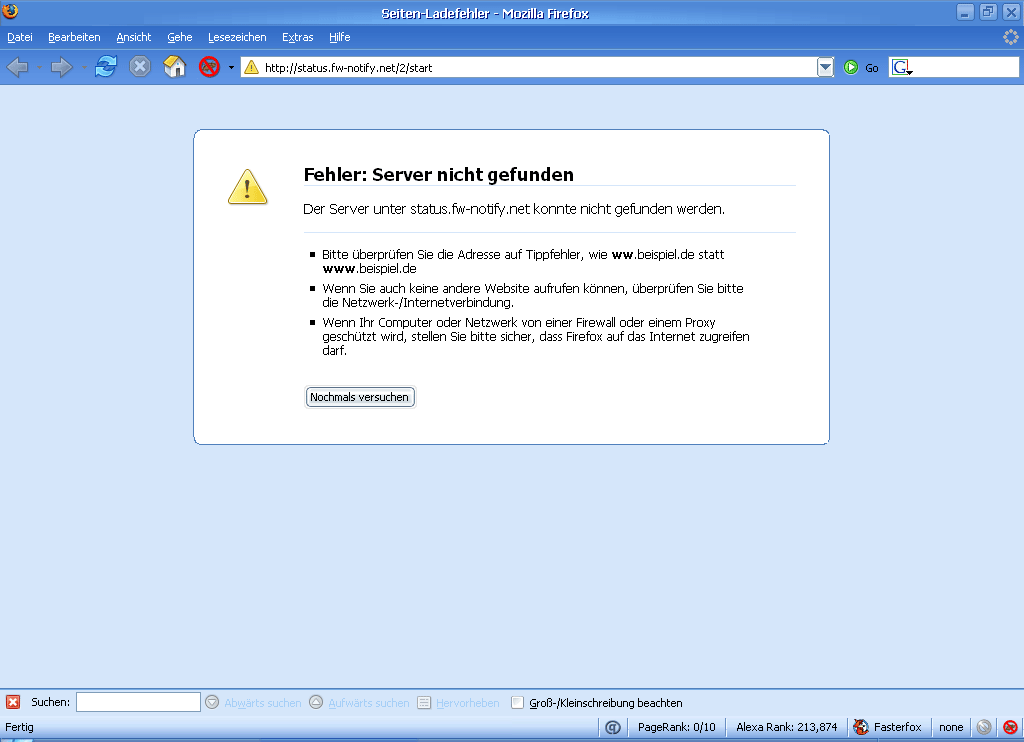Open the Lesezeichen menu
Screen dimensions: 1024x742
[237, 37]
